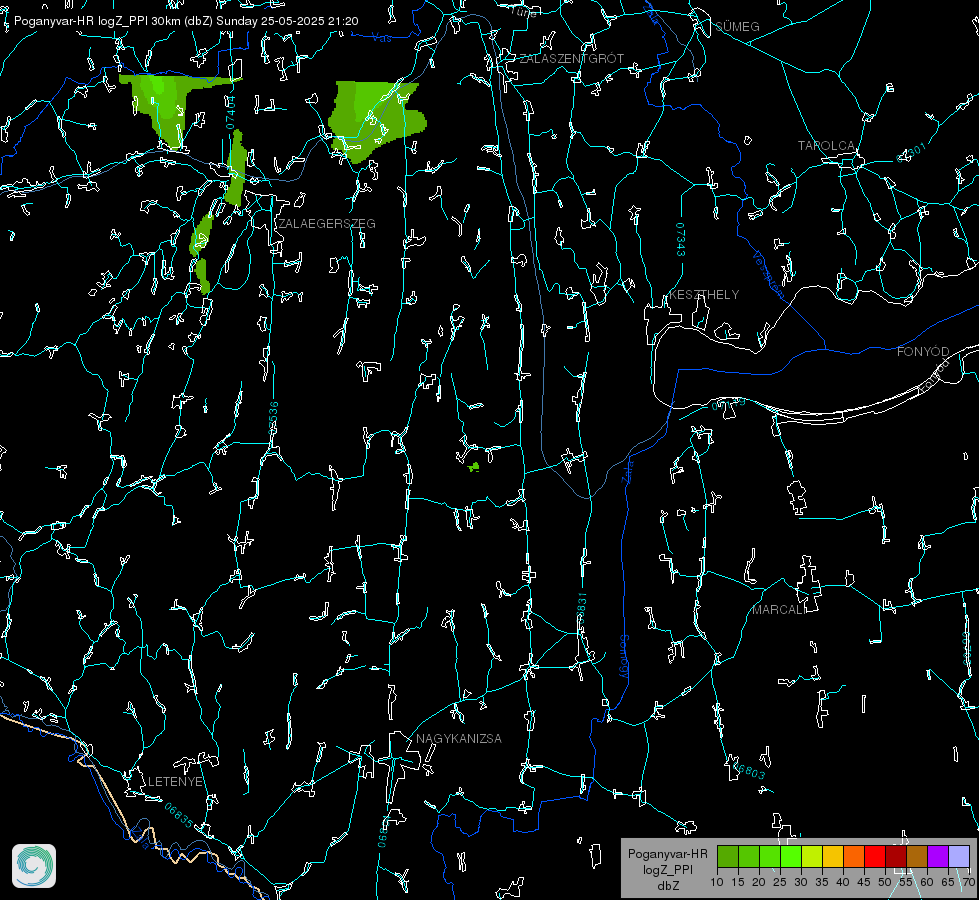Click the logZ_PPI legend text
The height and width of the screenshot is (900, 979).
[667, 869]
